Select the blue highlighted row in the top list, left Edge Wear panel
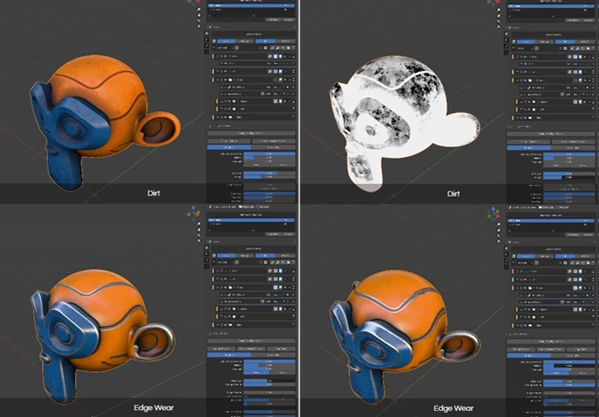 tap(251, 220)
